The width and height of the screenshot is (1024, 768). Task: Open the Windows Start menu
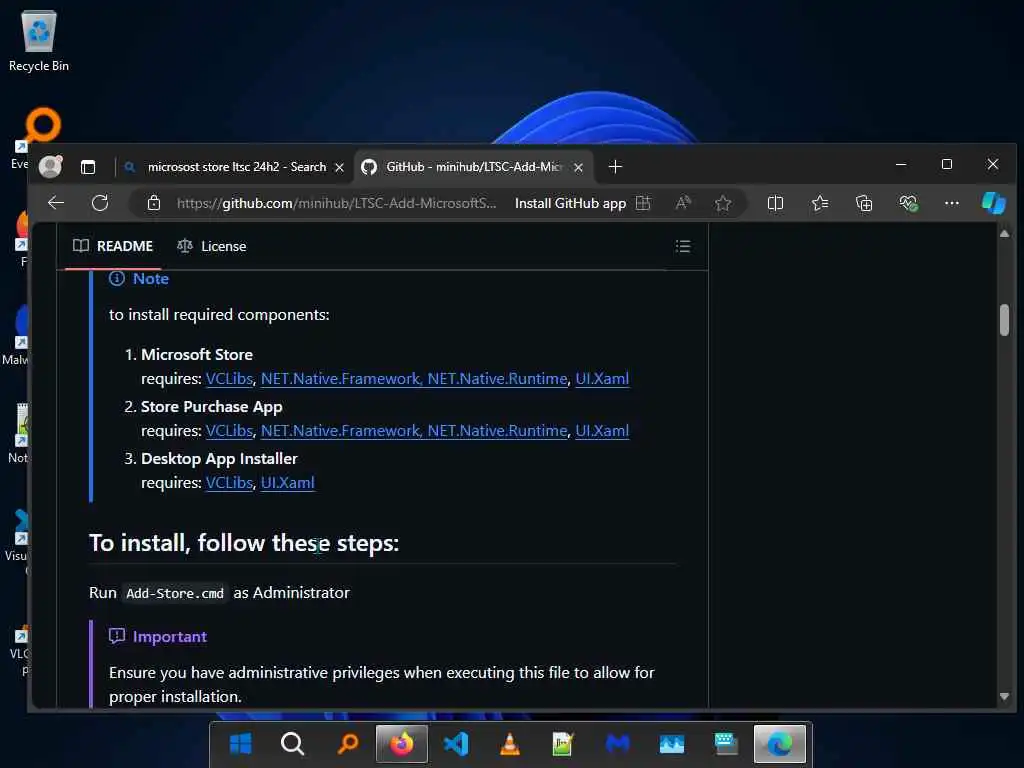point(240,744)
